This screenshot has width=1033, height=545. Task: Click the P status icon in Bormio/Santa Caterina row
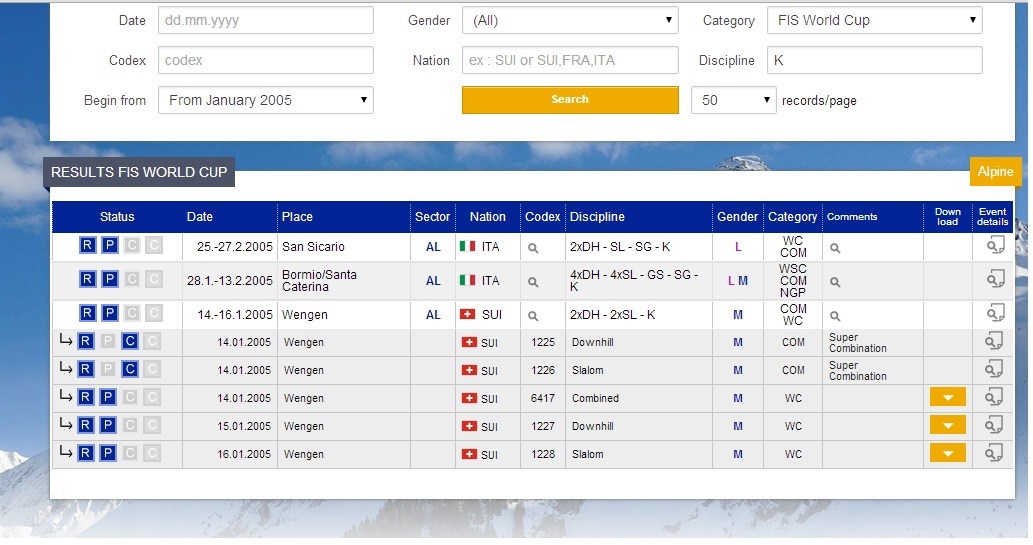110,279
